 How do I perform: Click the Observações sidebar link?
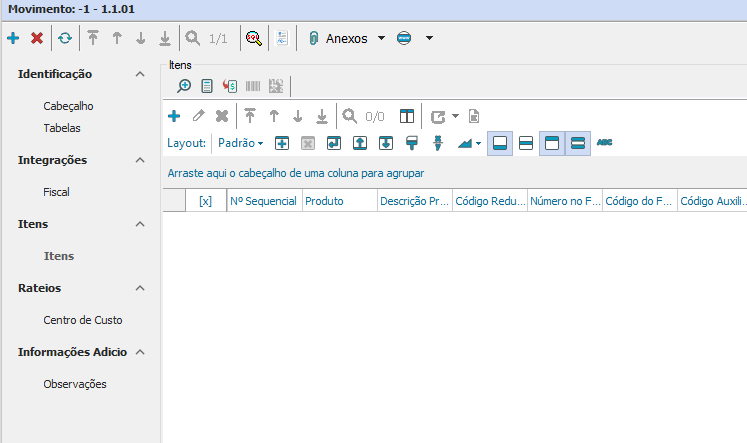(x=75, y=384)
